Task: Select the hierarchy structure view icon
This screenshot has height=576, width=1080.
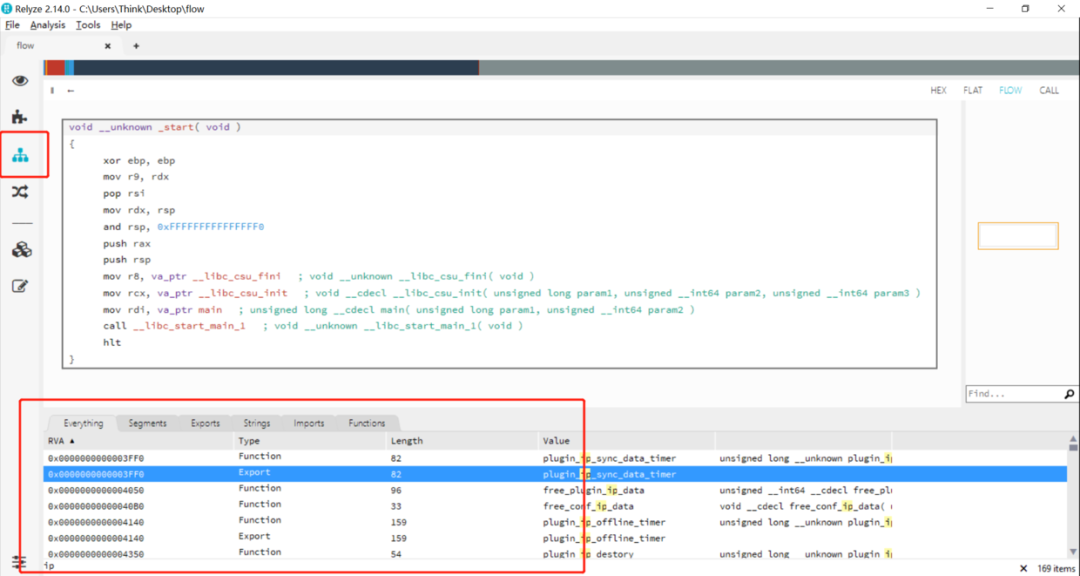Action: tap(20, 155)
